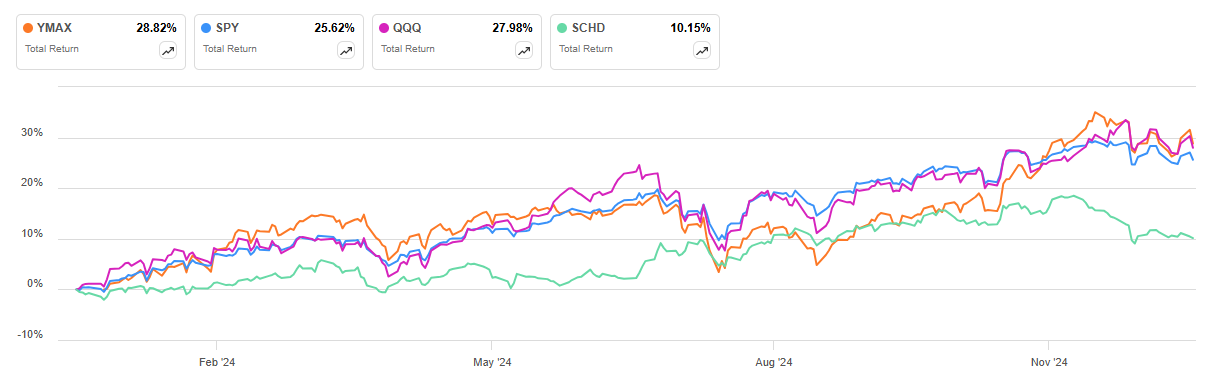Click the SCHD Total Return text
1216x384 pixels.
click(x=585, y=49)
